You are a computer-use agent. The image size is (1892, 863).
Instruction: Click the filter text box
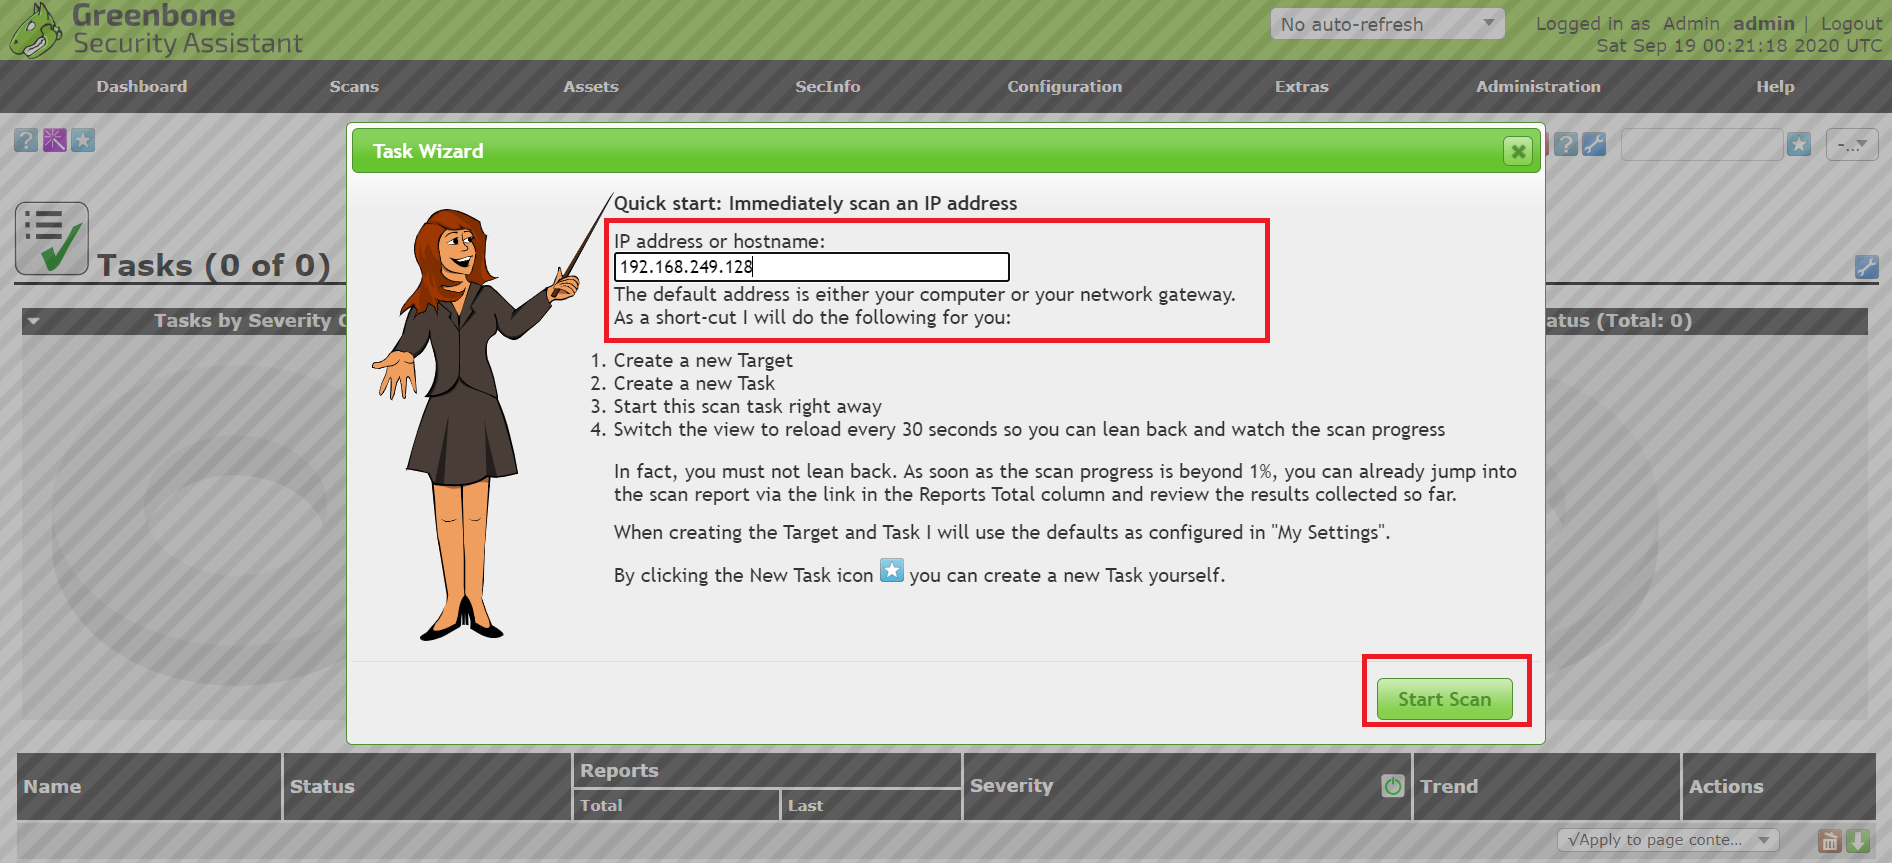click(x=1702, y=145)
